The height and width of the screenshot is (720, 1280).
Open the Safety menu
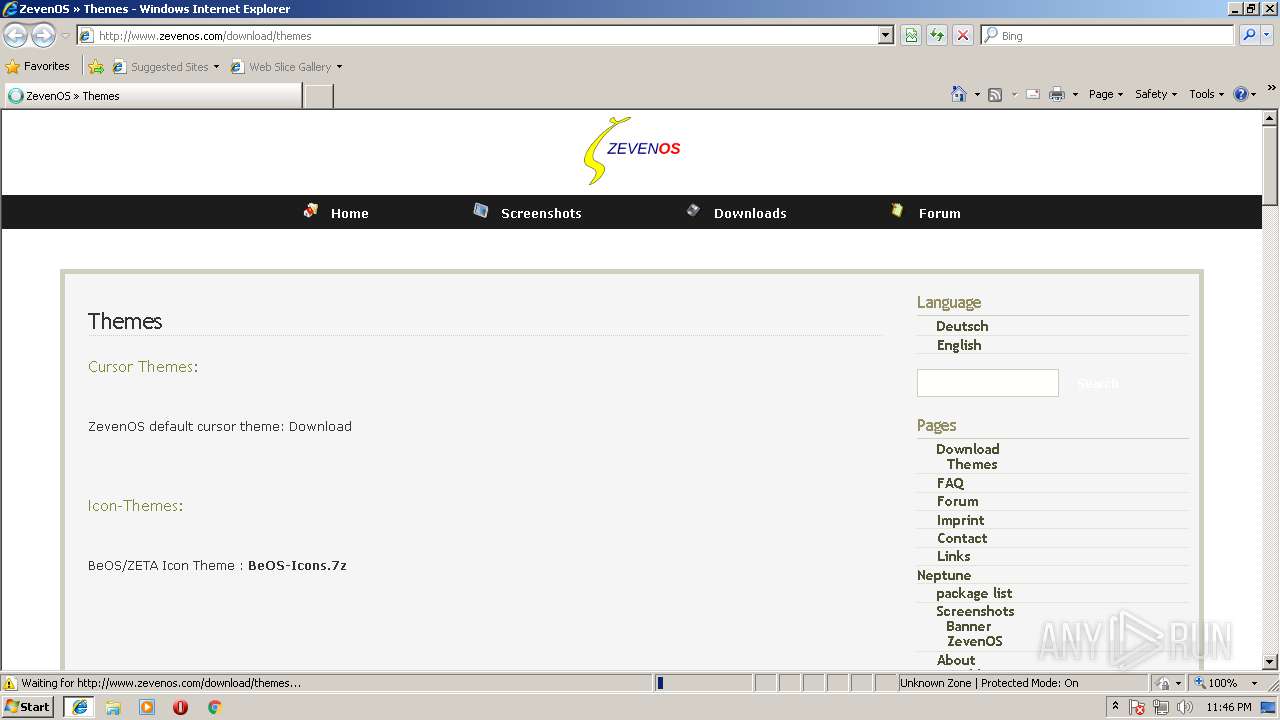point(1156,94)
